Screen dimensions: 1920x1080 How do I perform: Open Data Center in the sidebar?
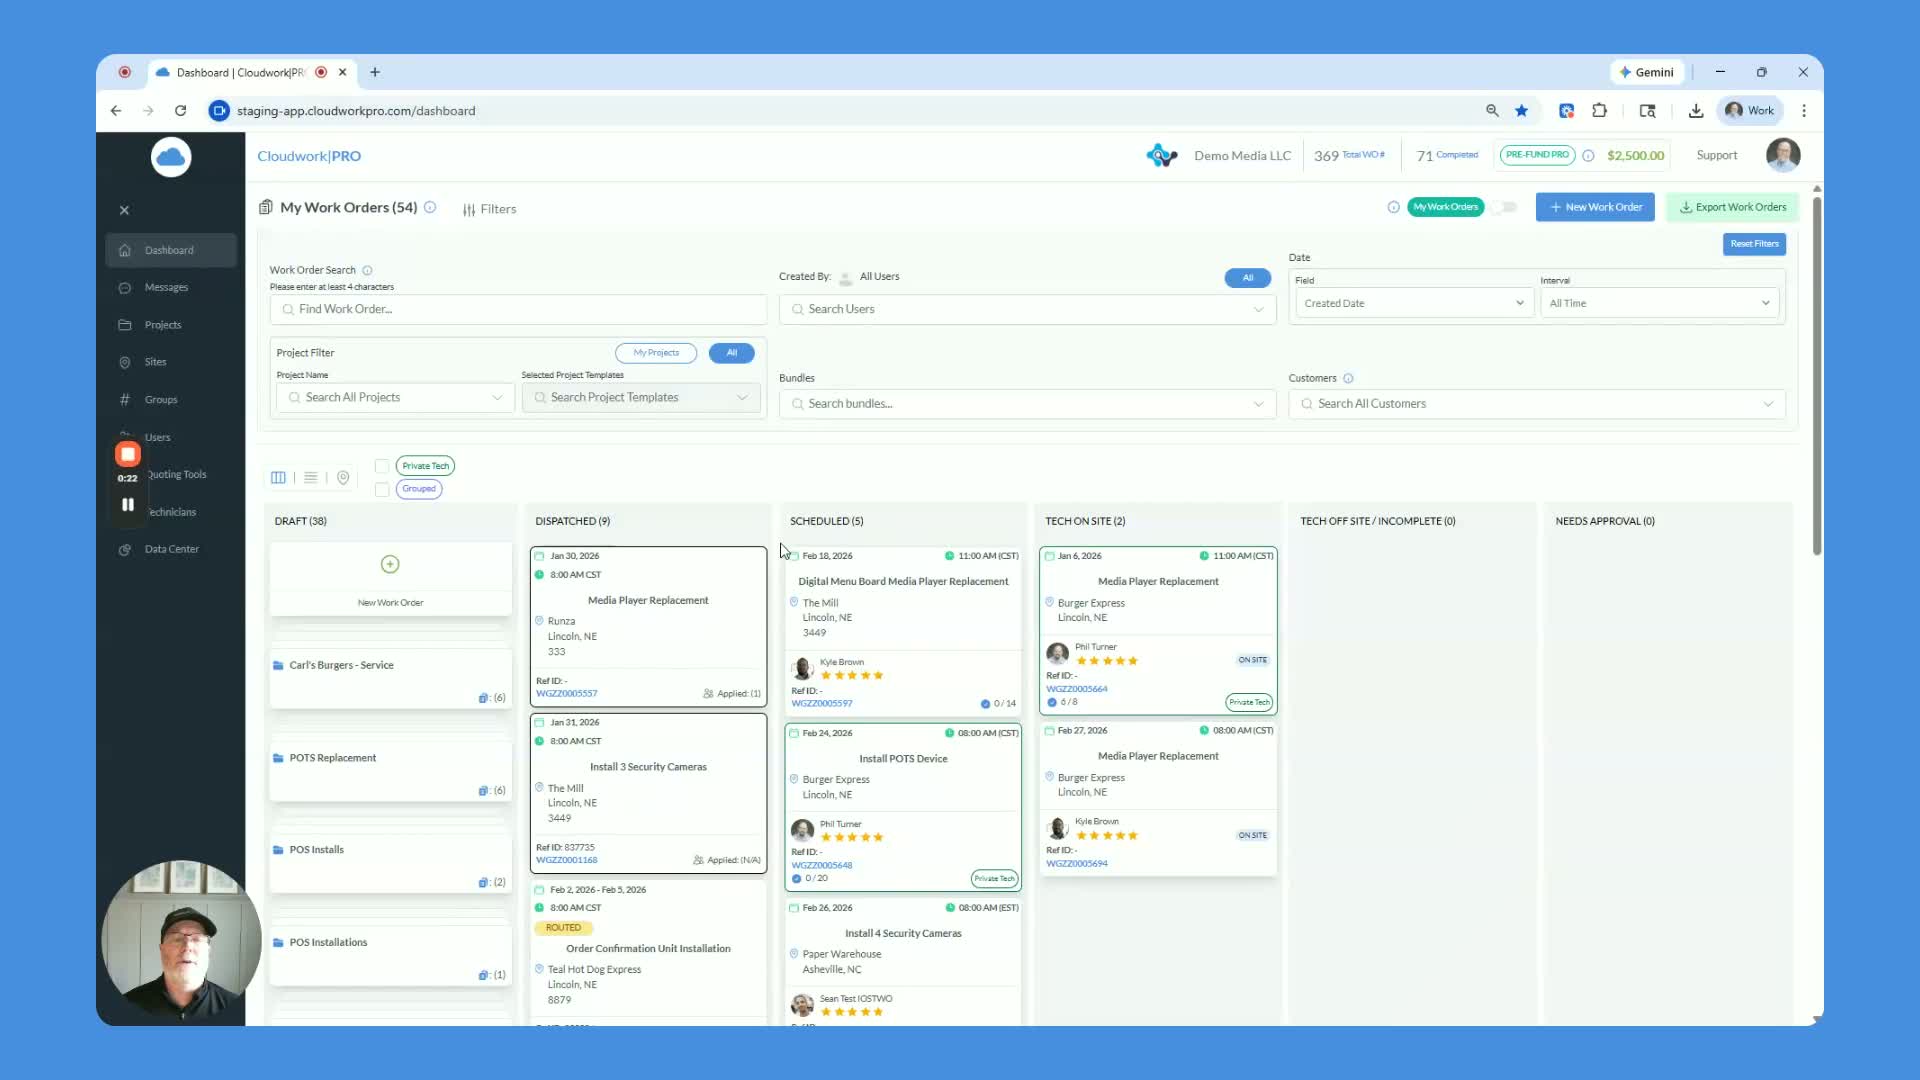click(x=171, y=549)
